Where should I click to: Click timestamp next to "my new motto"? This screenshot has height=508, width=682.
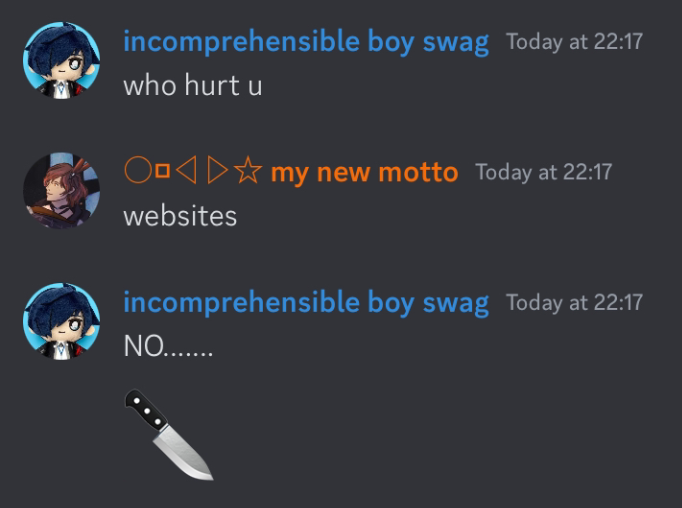click(544, 172)
